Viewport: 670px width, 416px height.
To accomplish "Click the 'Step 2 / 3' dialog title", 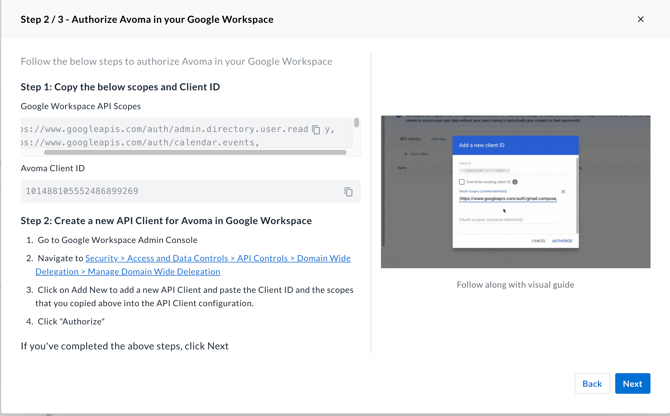I will coord(147,20).
